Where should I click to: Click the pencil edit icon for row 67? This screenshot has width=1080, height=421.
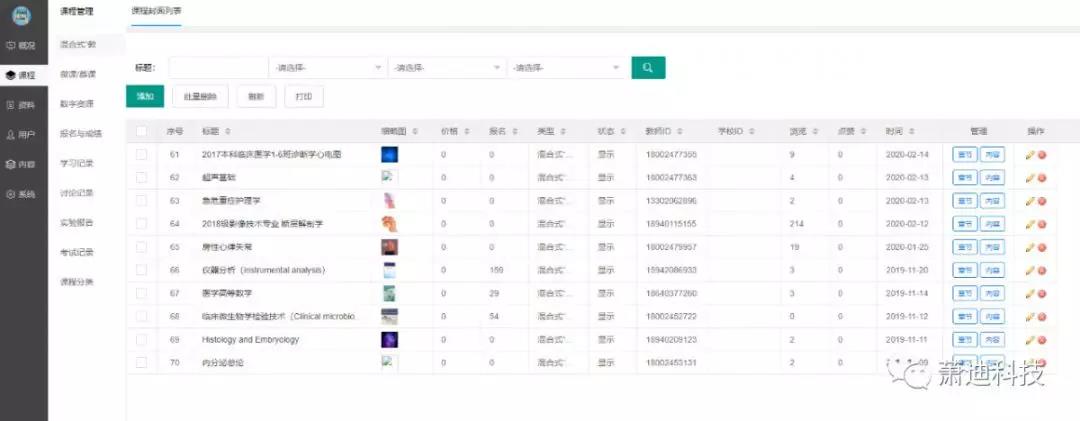tap(1029, 293)
